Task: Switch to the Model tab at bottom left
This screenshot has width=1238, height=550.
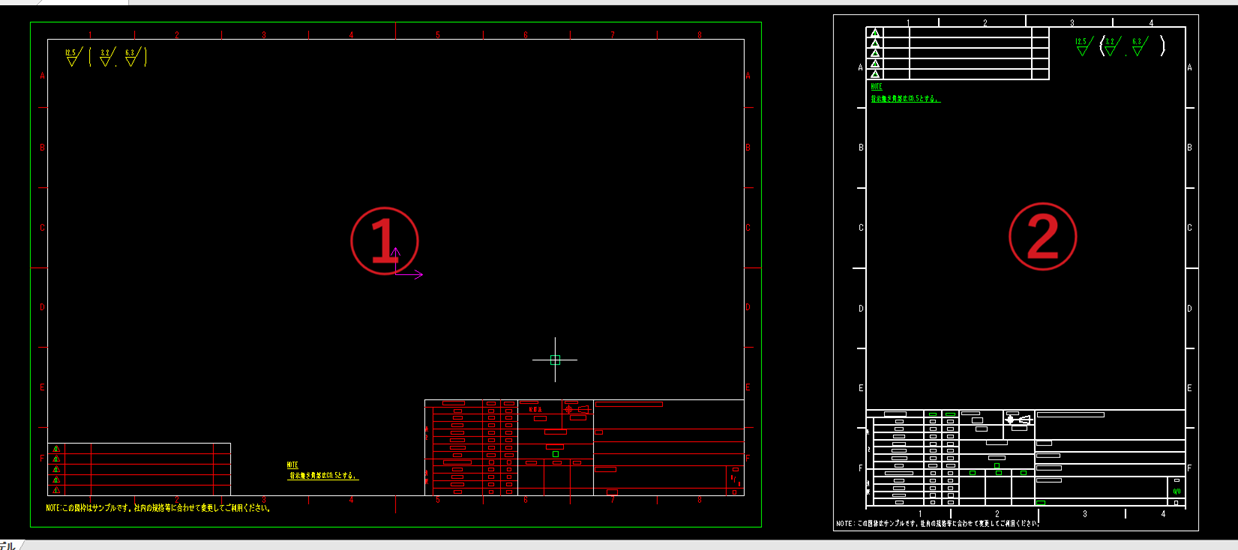Action: 8,545
